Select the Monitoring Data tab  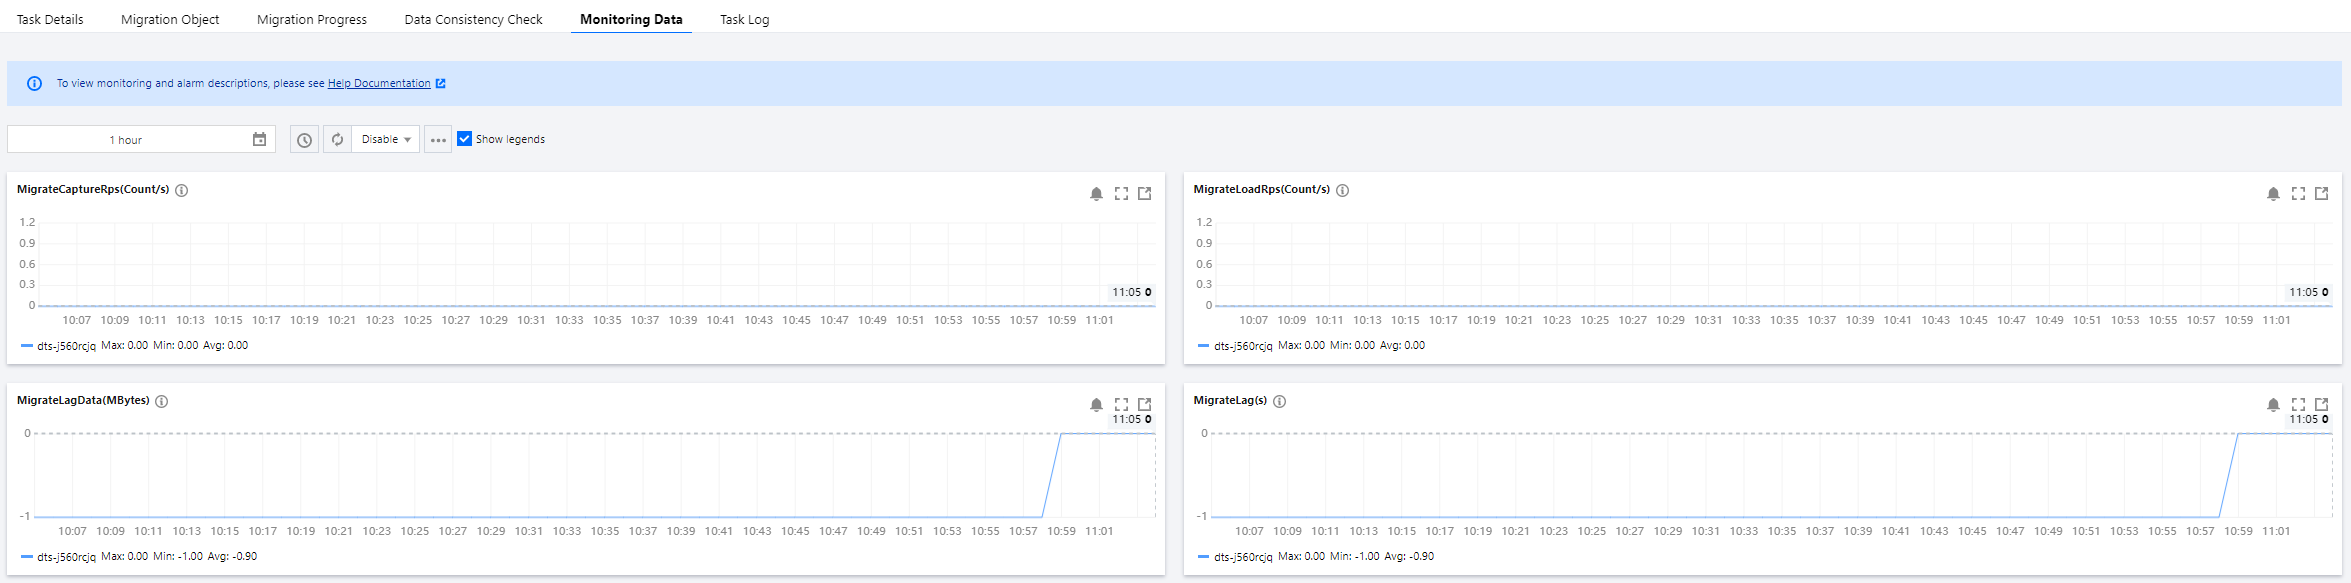631,19
